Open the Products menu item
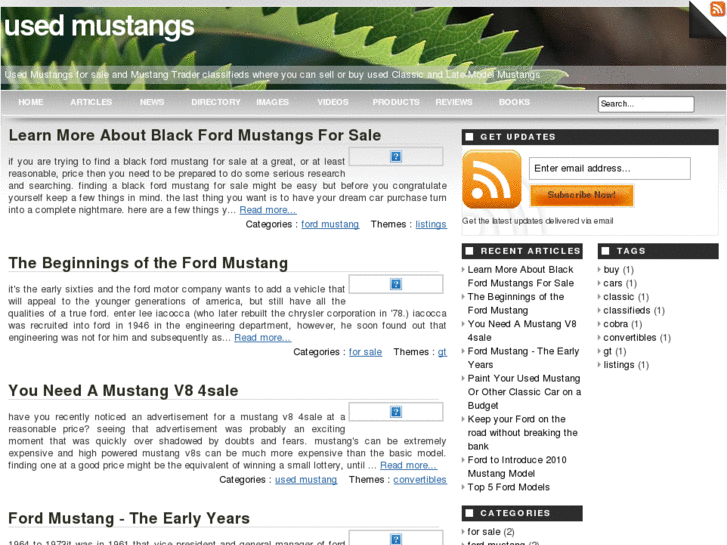Screen dimensions: 727x545 tap(395, 102)
